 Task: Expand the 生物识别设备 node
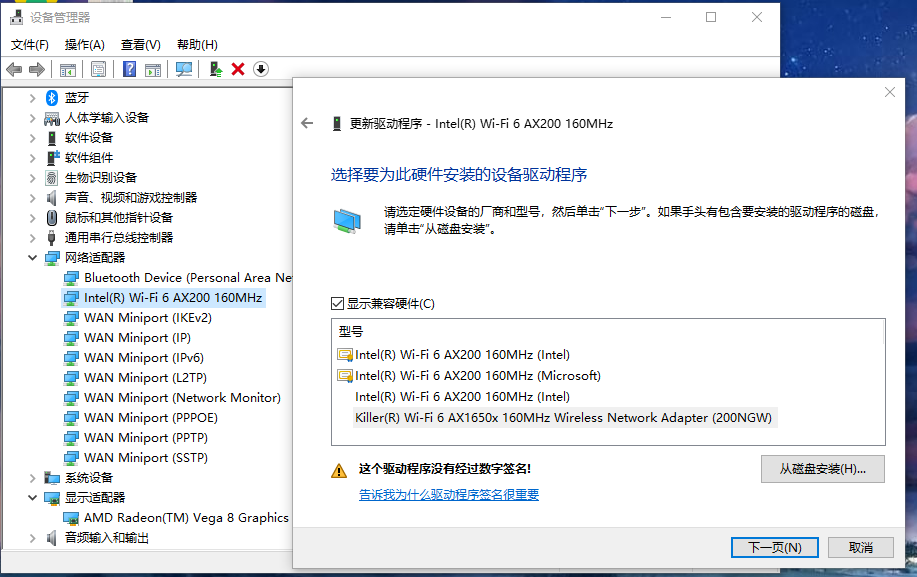(33, 178)
